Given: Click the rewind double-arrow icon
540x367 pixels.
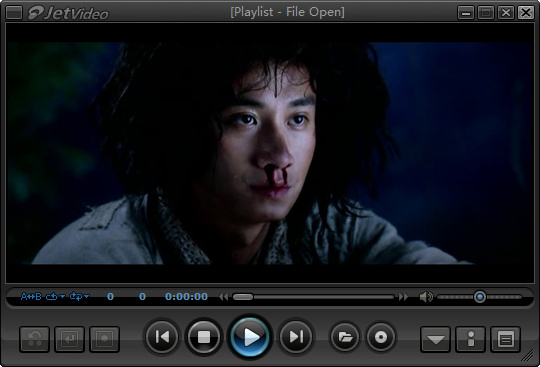Looking at the screenshot, I should click(224, 297).
